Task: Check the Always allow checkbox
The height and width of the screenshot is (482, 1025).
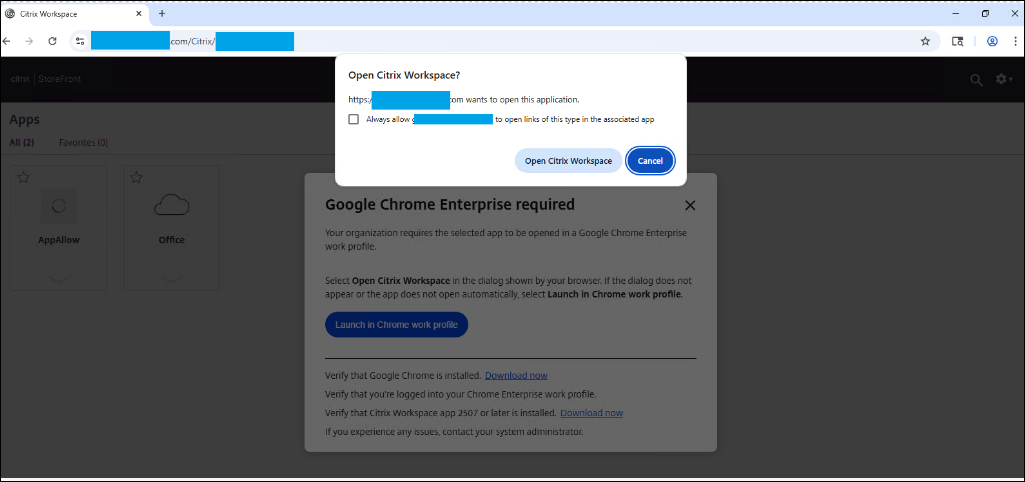Action: click(354, 119)
